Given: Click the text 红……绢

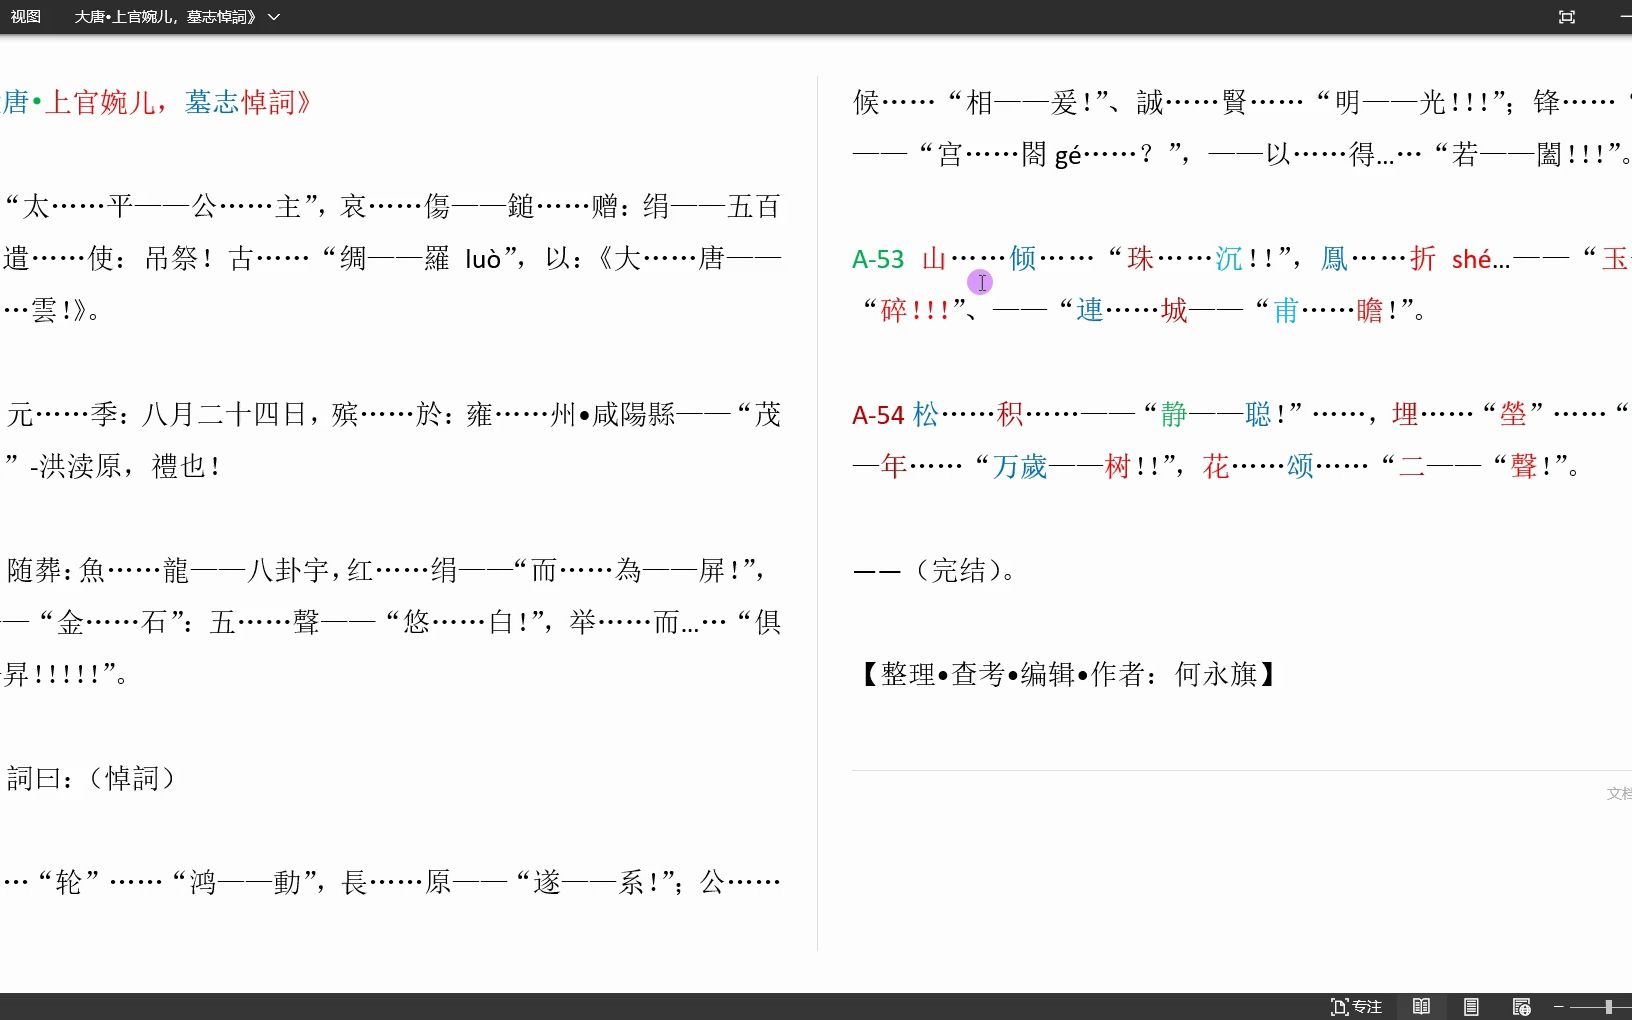Looking at the screenshot, I should (402, 571).
